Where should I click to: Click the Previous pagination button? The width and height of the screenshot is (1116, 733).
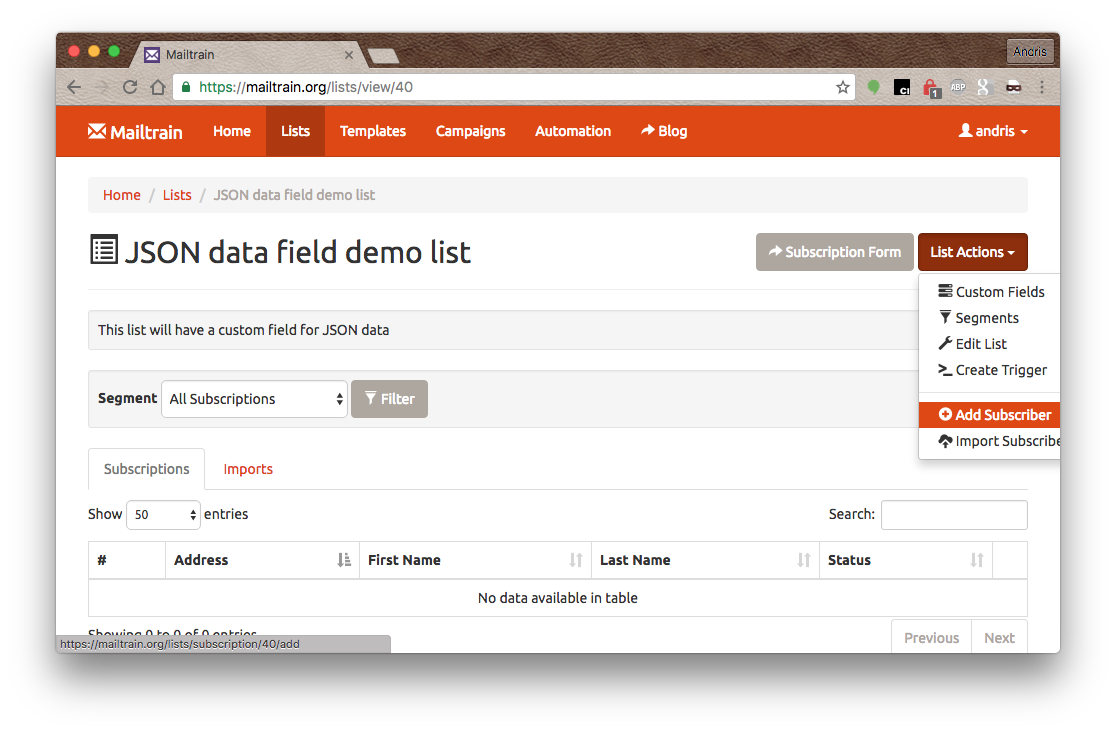click(931, 637)
